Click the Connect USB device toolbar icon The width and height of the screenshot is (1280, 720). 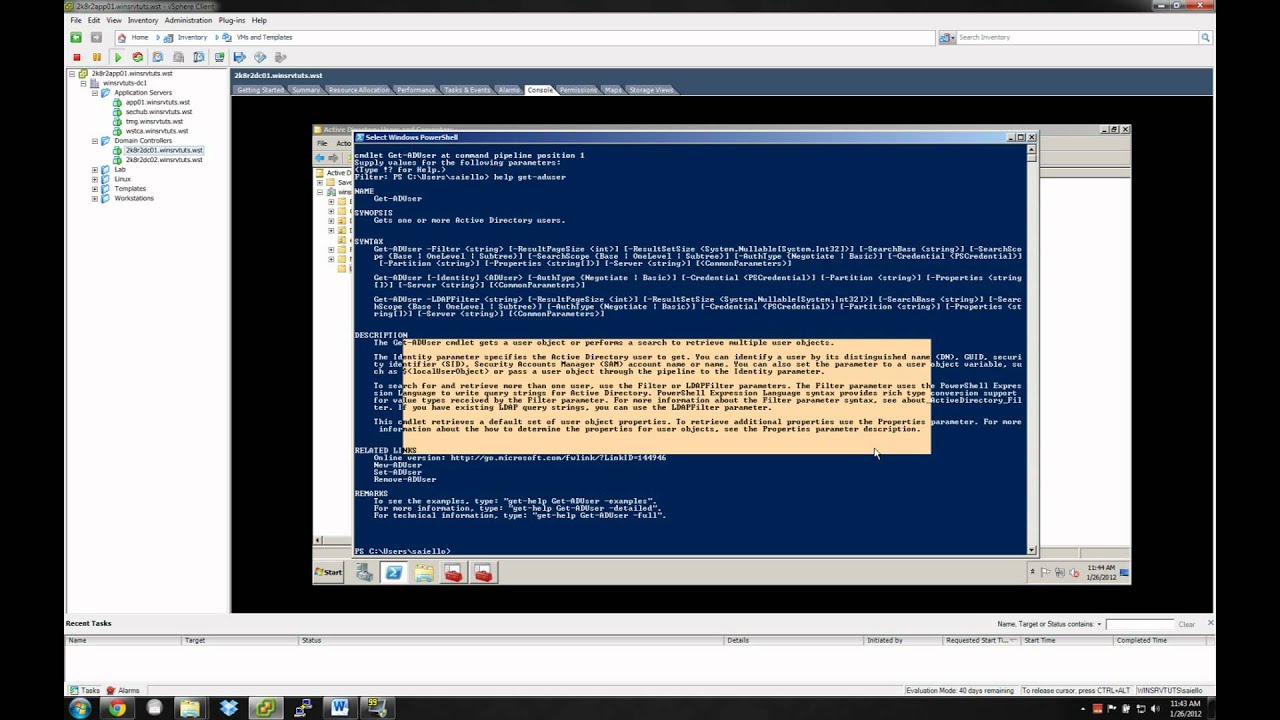click(280, 57)
